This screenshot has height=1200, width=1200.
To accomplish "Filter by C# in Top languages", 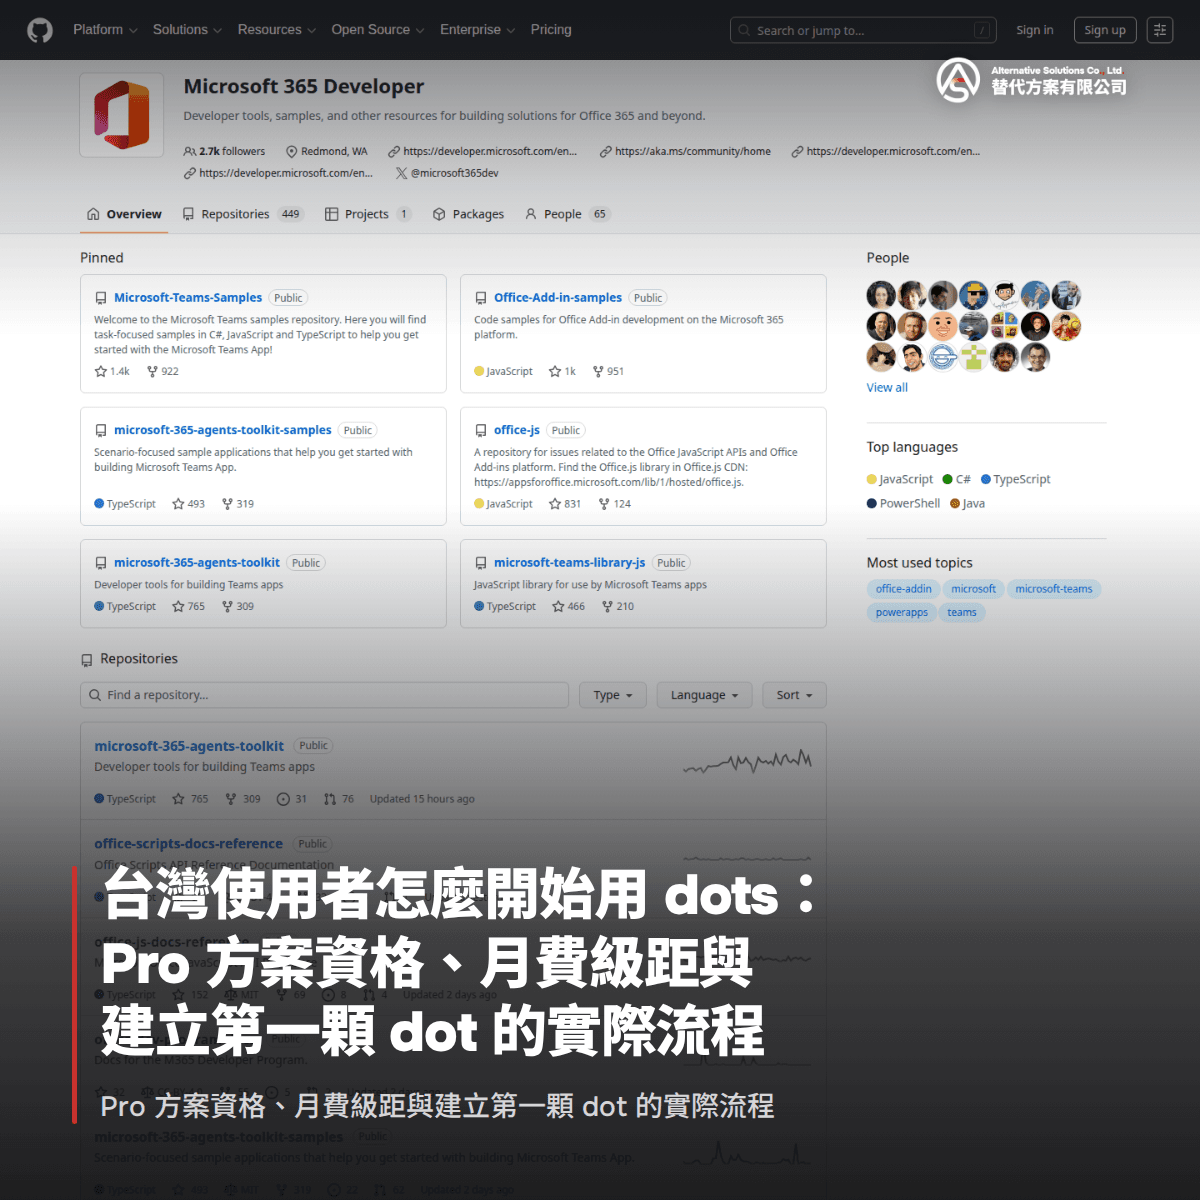I will point(957,479).
